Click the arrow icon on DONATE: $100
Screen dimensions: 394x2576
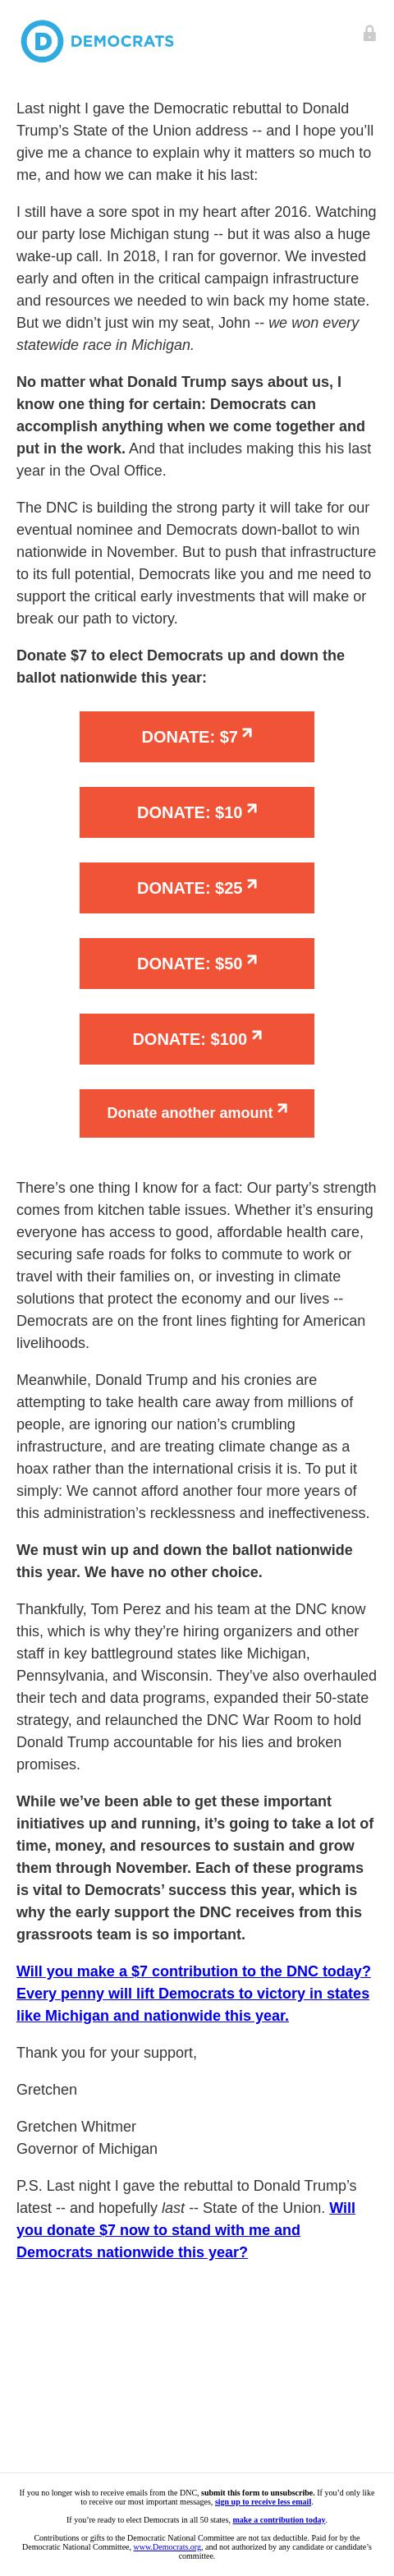tap(257, 1035)
